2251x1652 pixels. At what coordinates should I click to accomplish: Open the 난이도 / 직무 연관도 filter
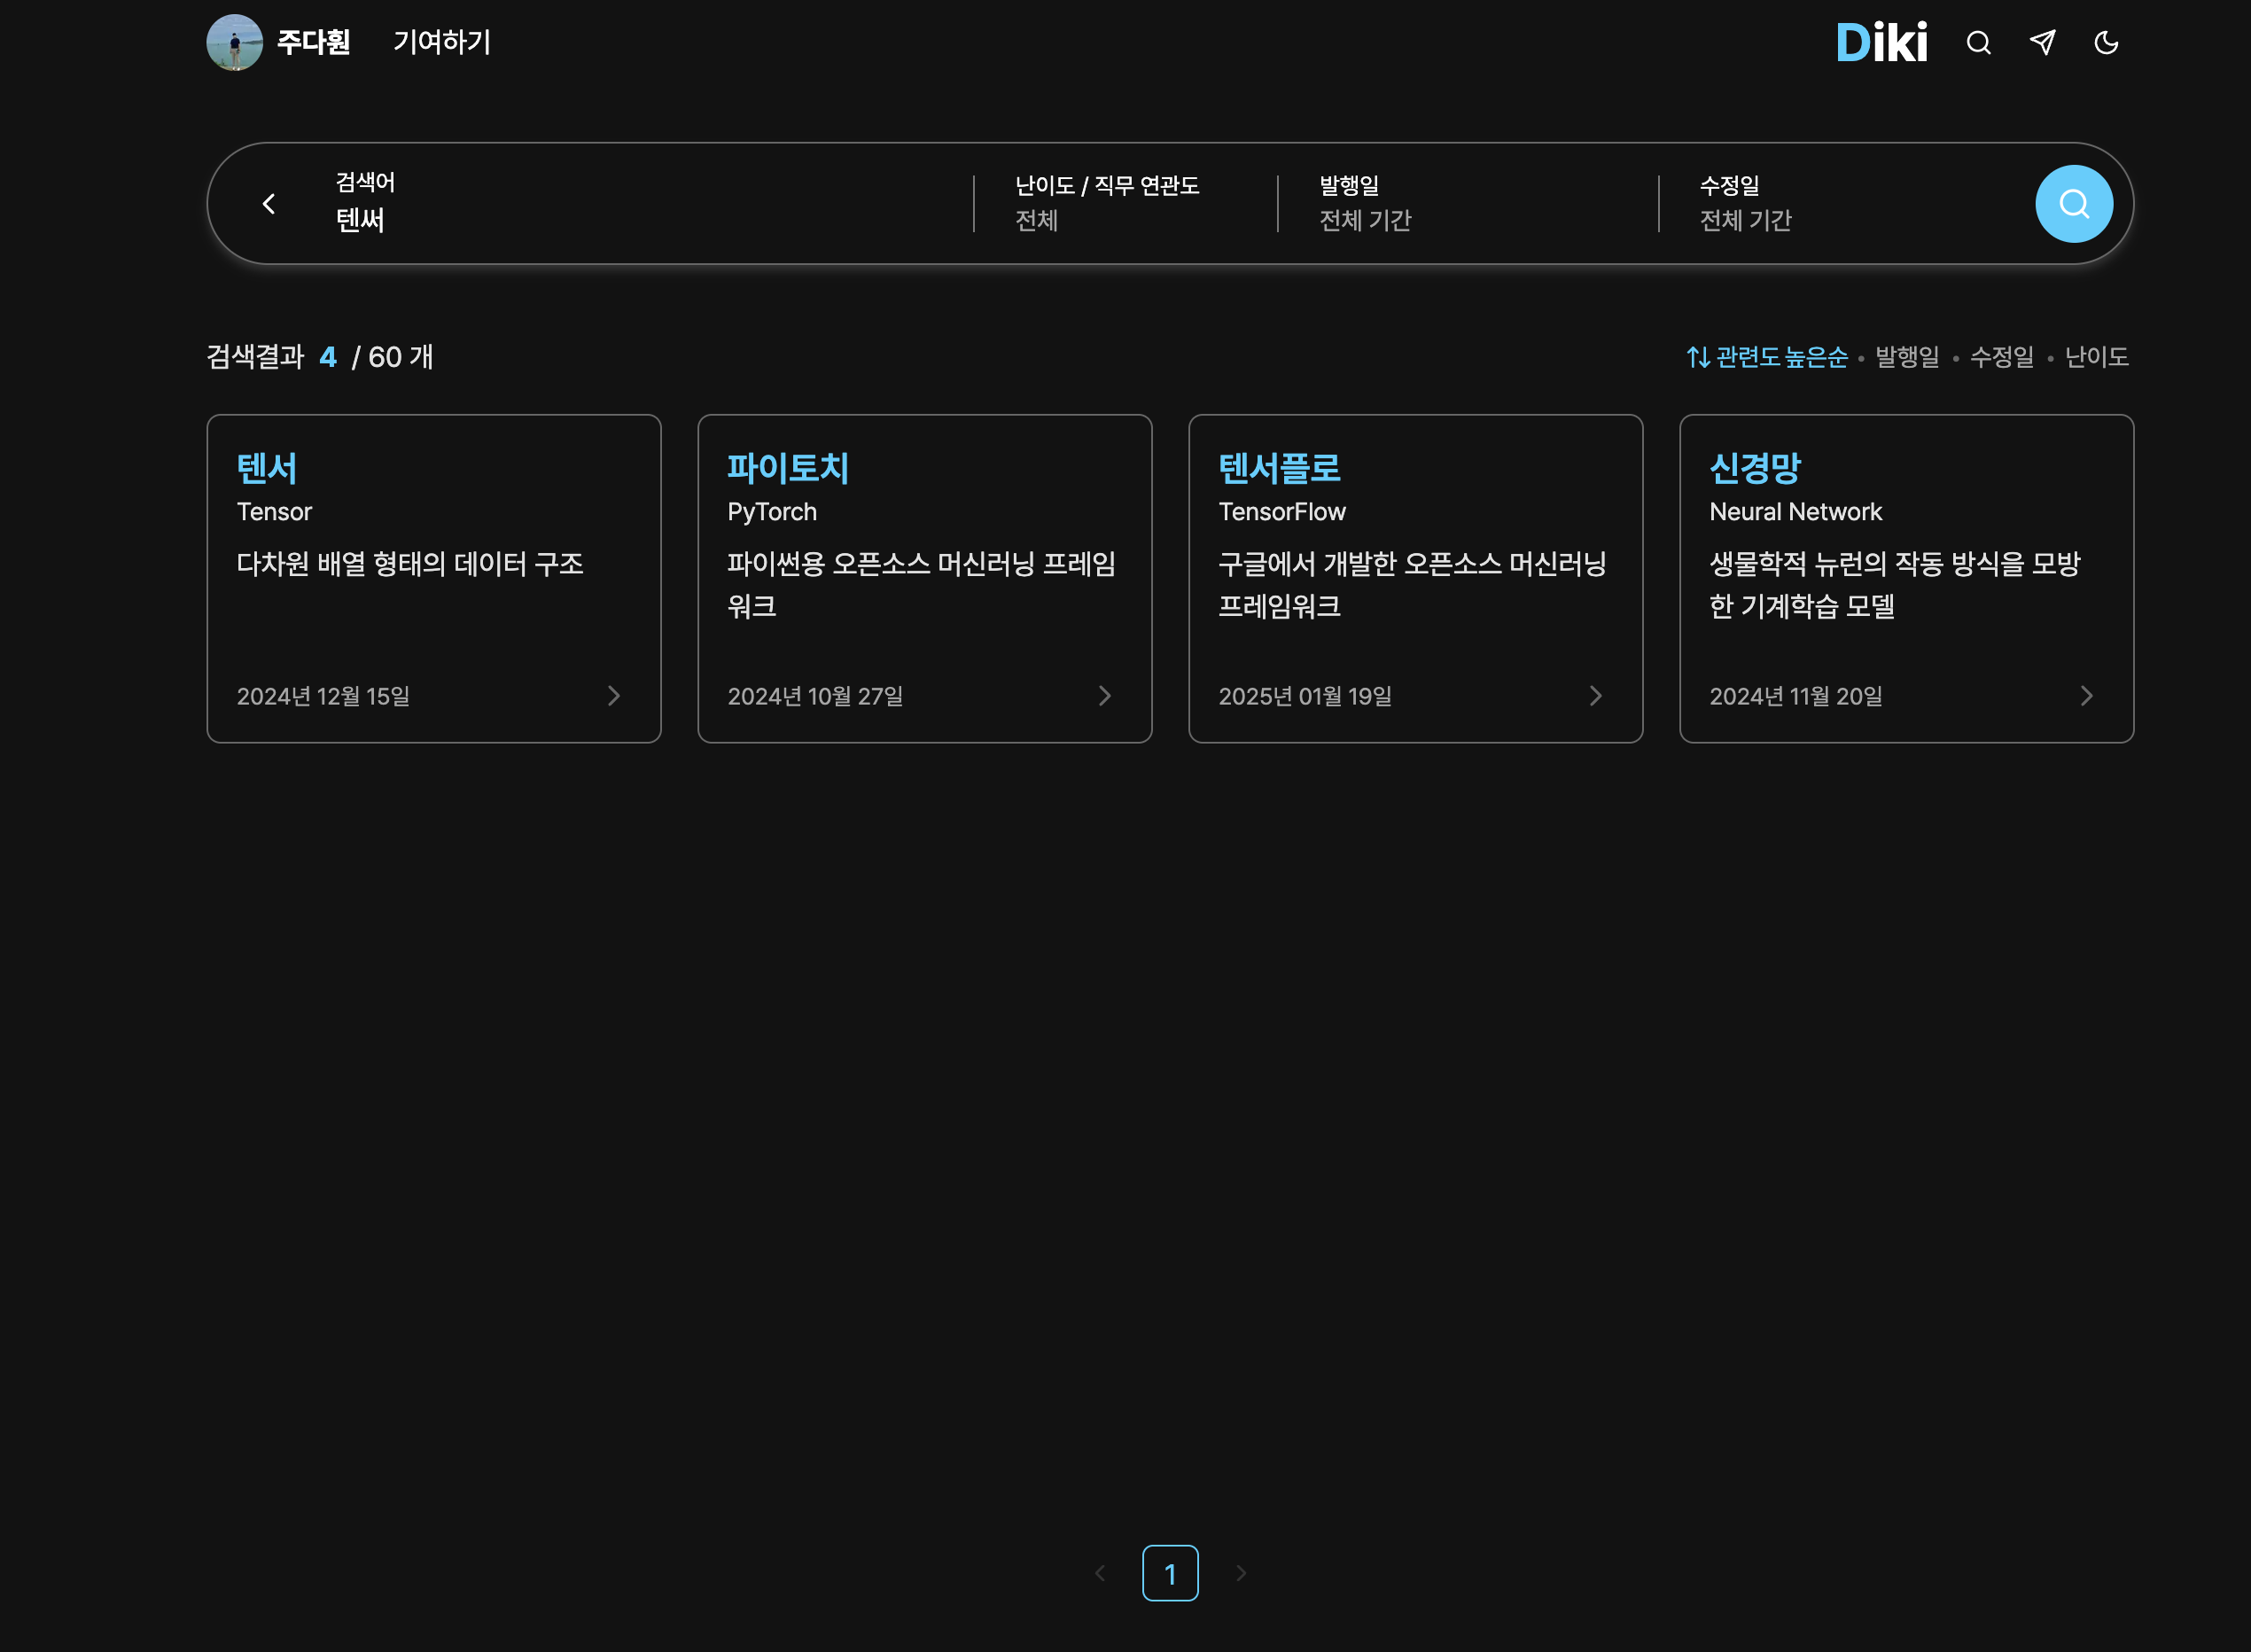pyautogui.click(x=1108, y=203)
